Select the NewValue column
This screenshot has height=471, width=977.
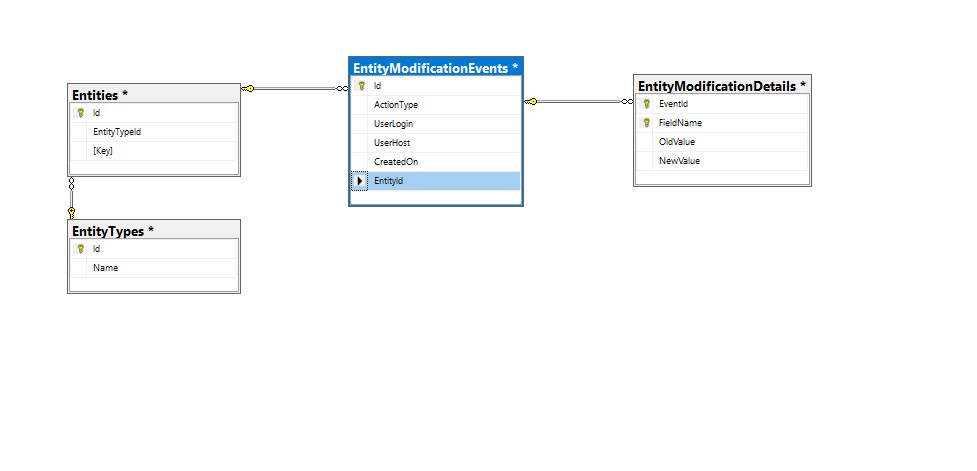680,161
